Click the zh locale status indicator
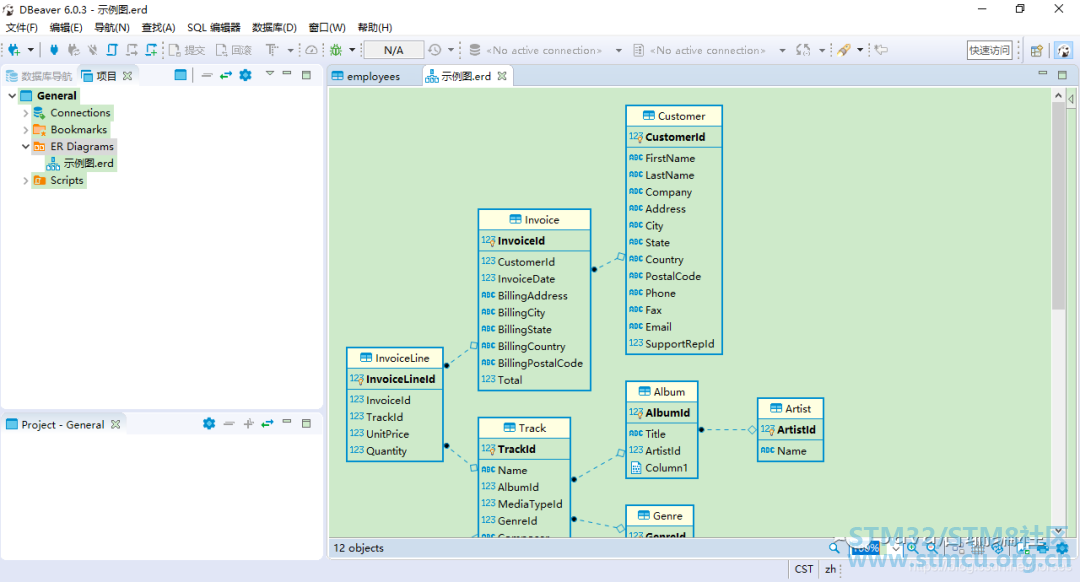Image resolution: width=1080 pixels, height=582 pixels. coord(830,569)
